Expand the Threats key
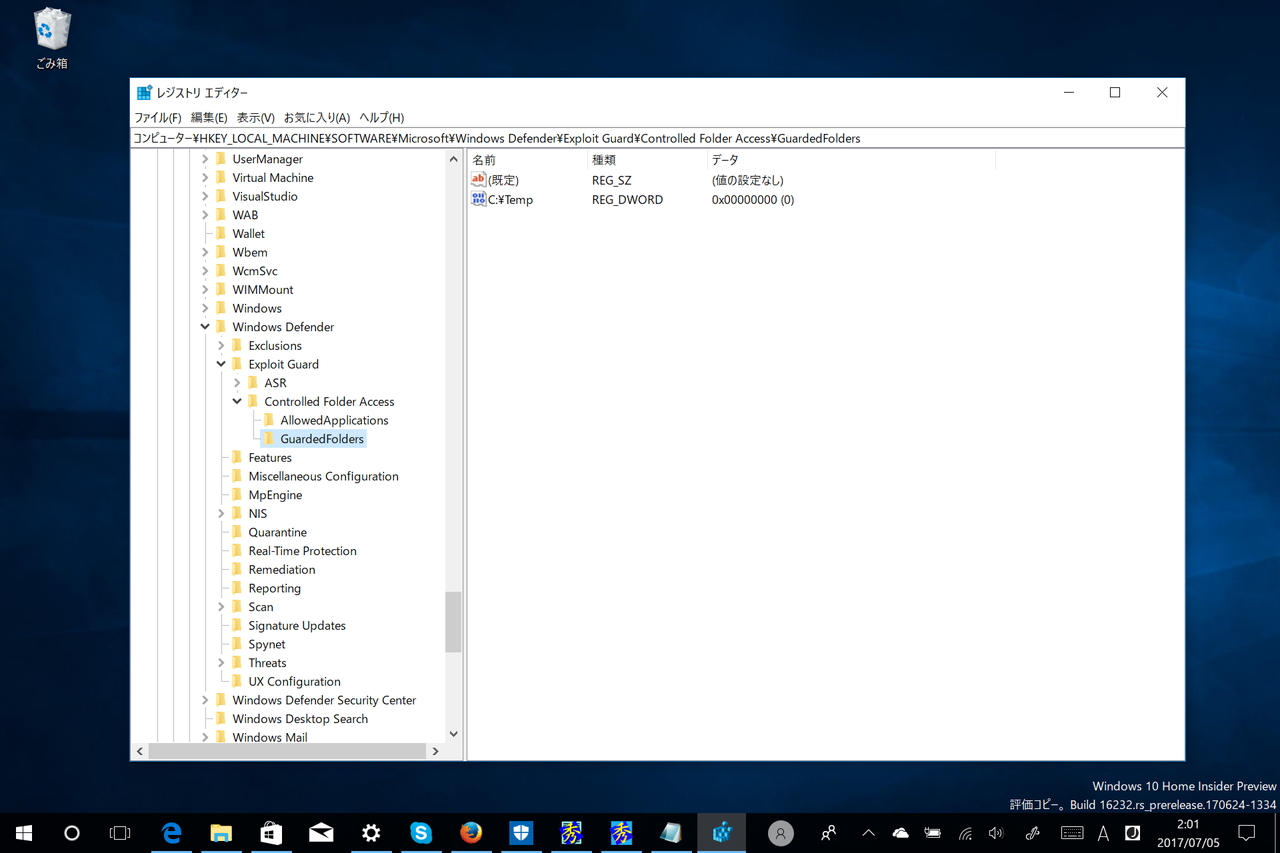The width and height of the screenshot is (1280, 853). point(221,663)
